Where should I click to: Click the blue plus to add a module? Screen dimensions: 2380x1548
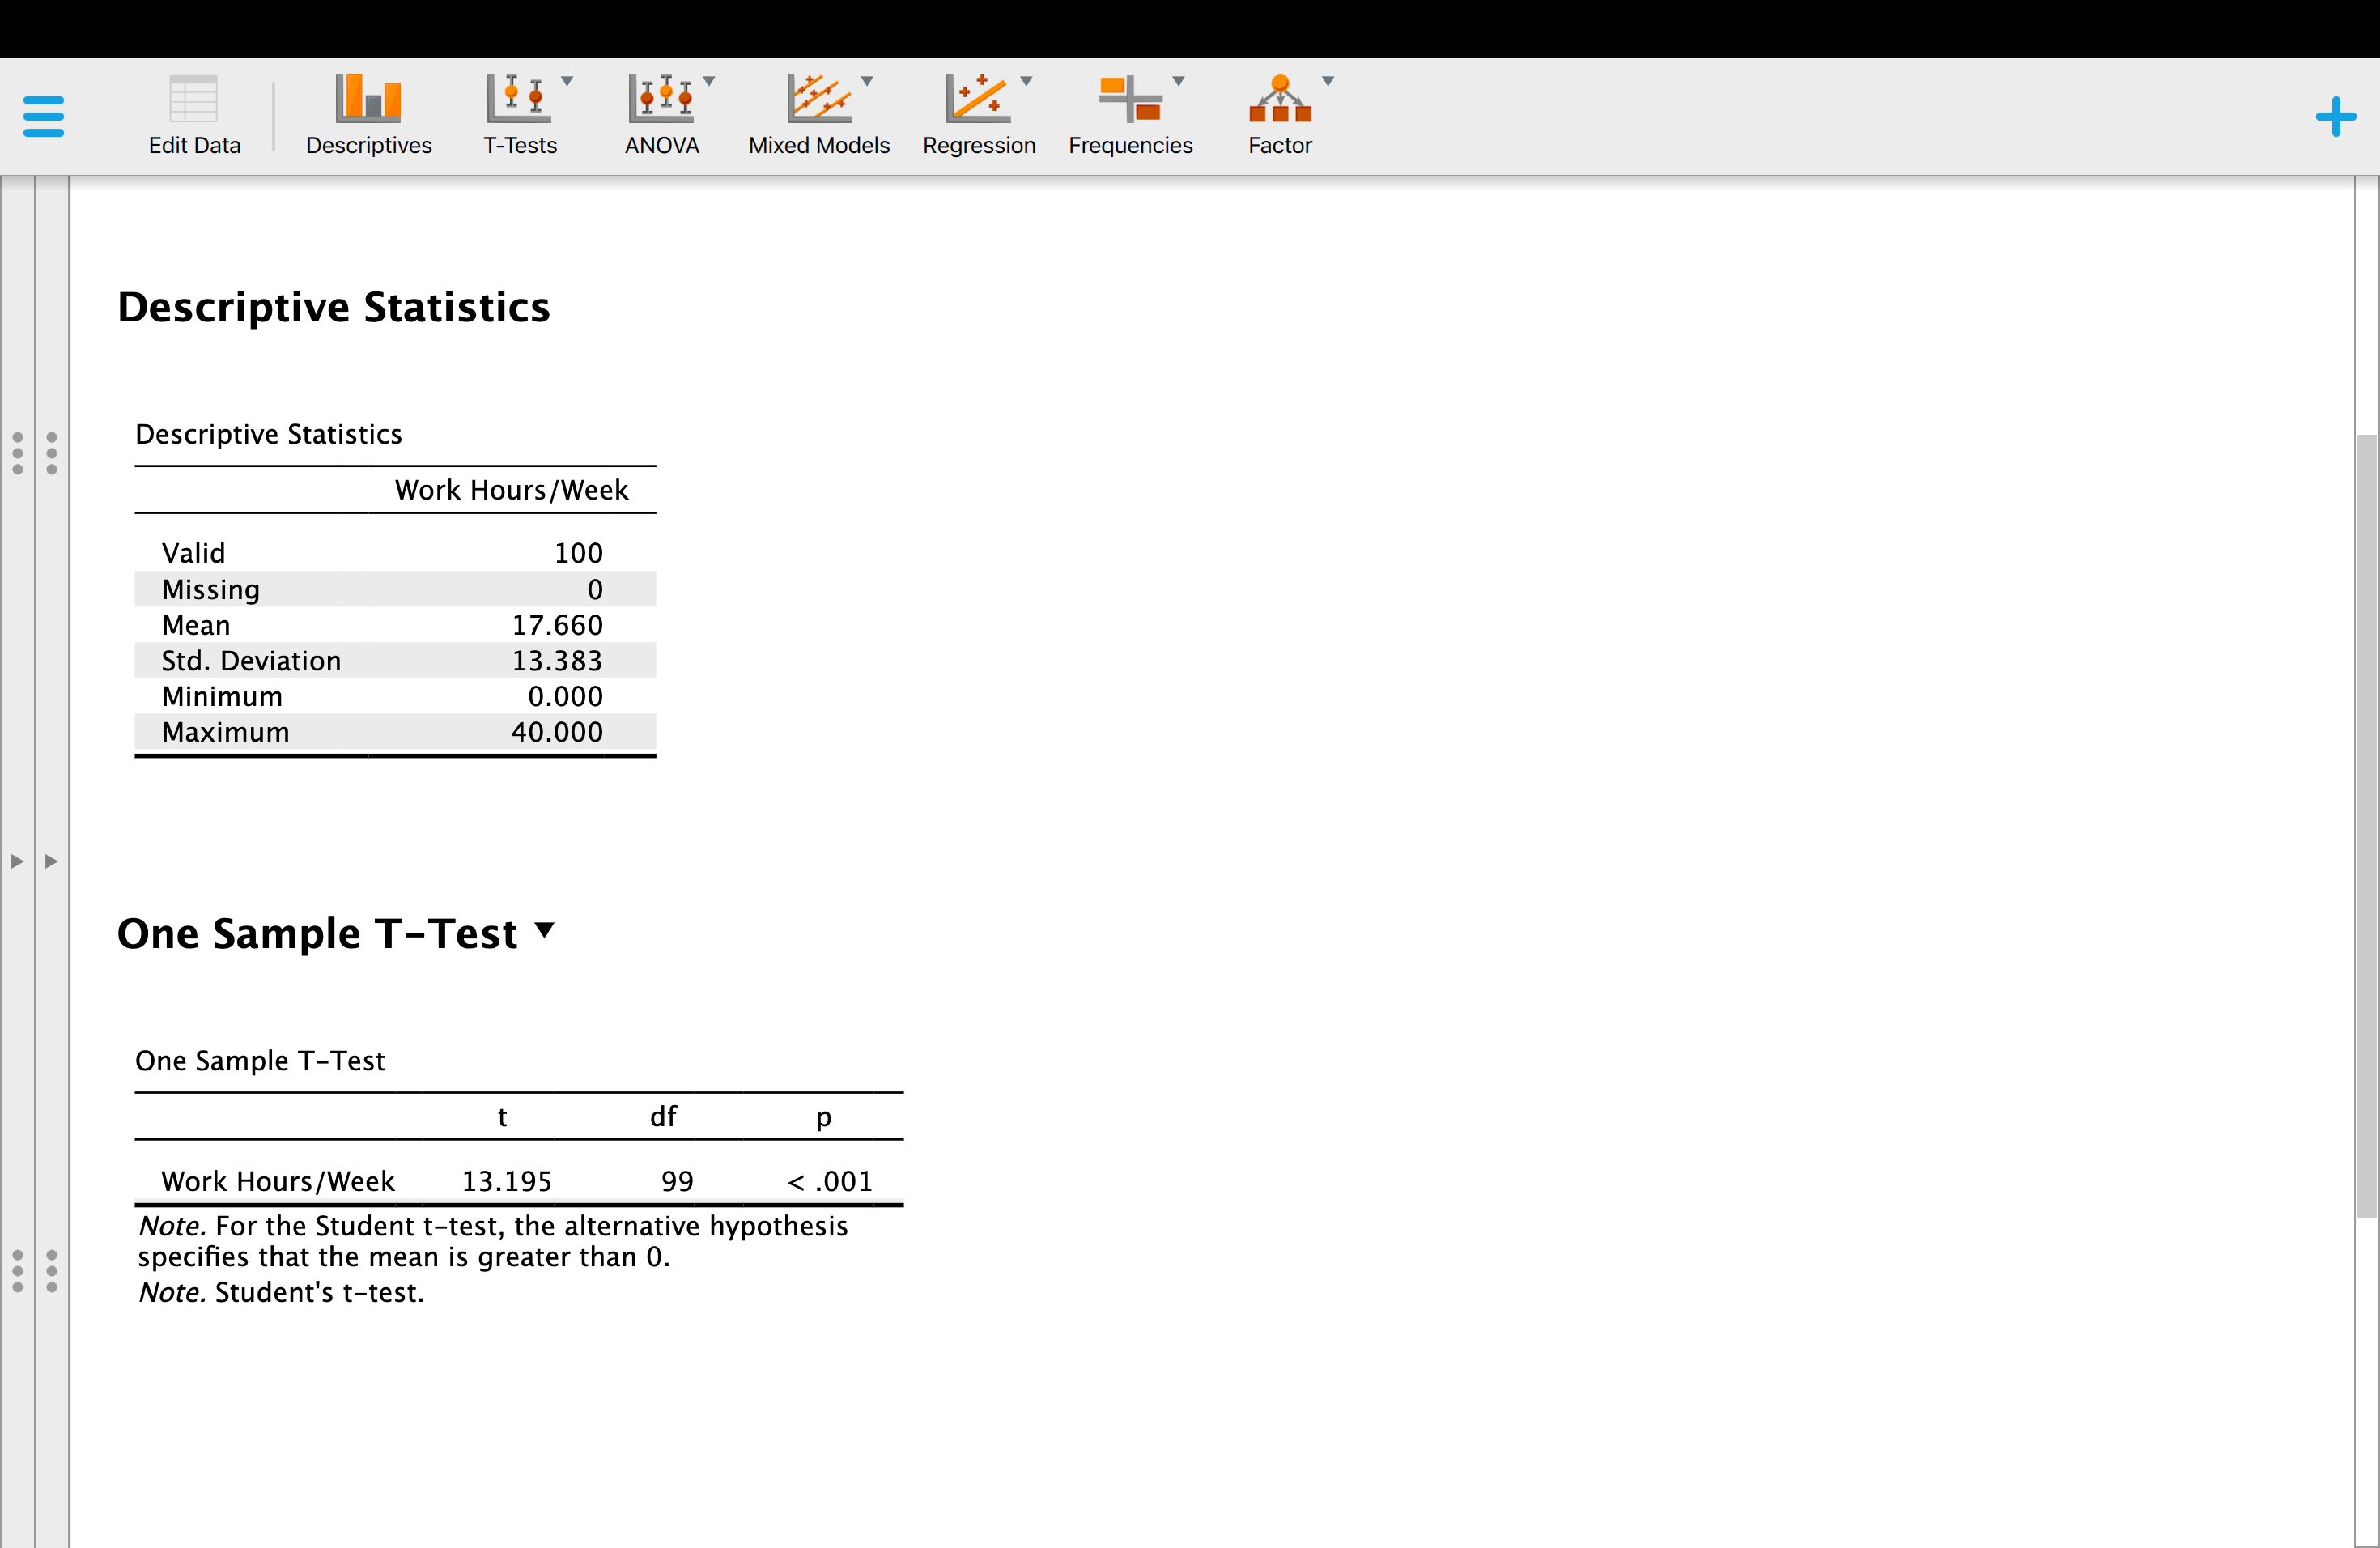pos(2336,117)
